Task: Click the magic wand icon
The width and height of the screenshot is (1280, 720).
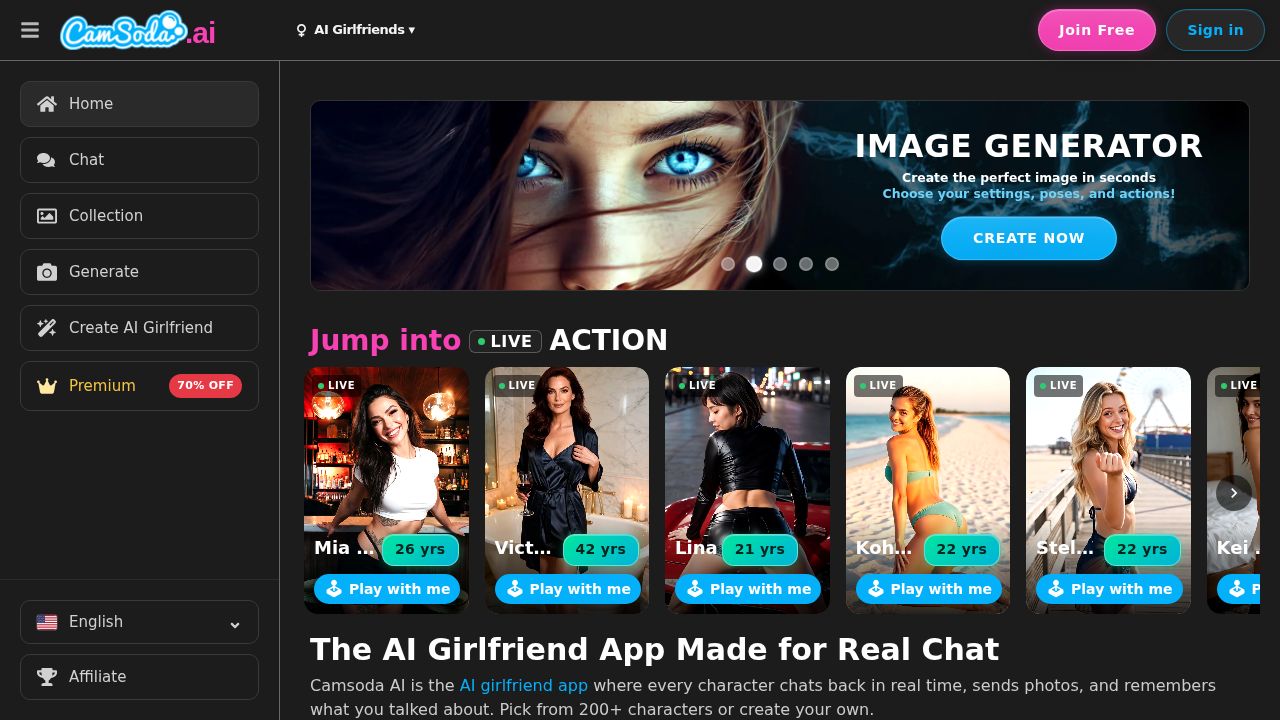Action: (x=47, y=328)
